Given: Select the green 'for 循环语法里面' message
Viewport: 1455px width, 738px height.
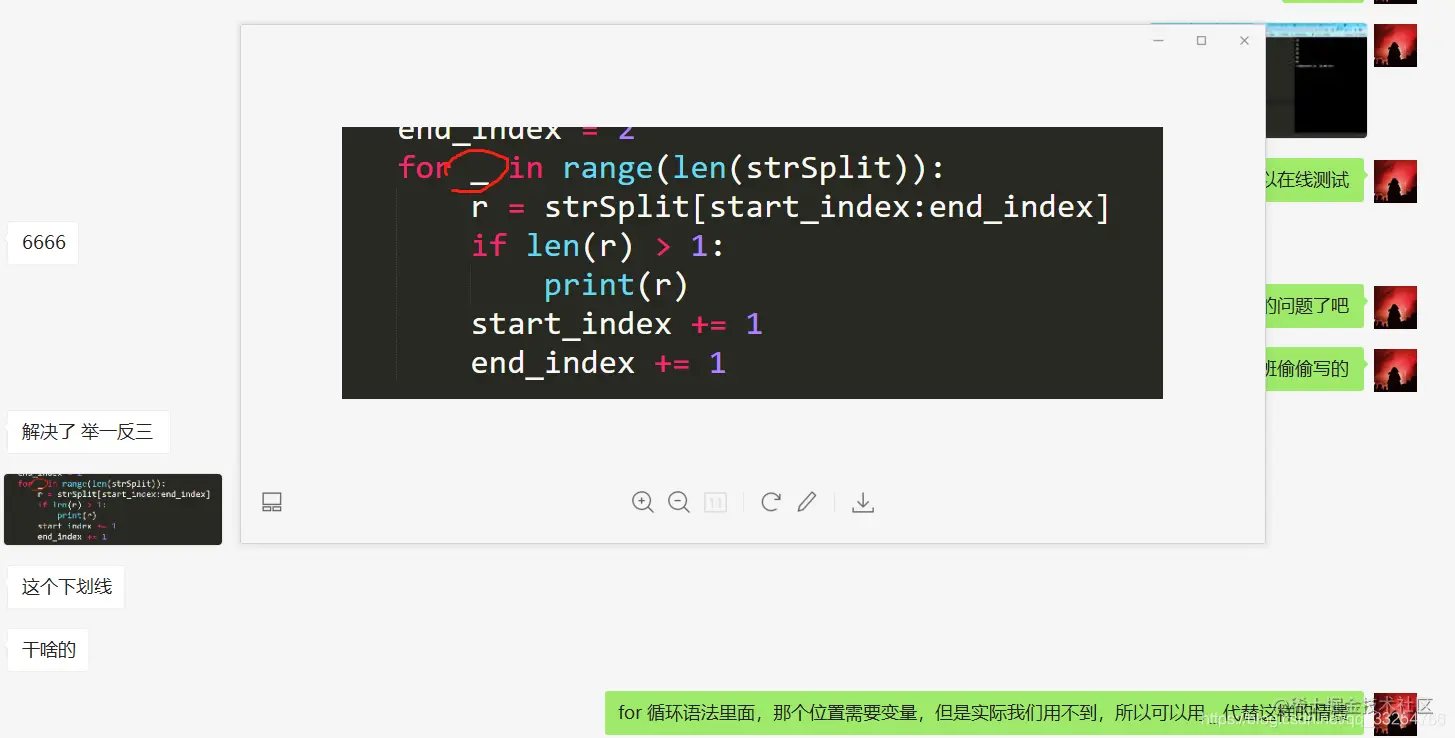Looking at the screenshot, I should [x=985, y=713].
